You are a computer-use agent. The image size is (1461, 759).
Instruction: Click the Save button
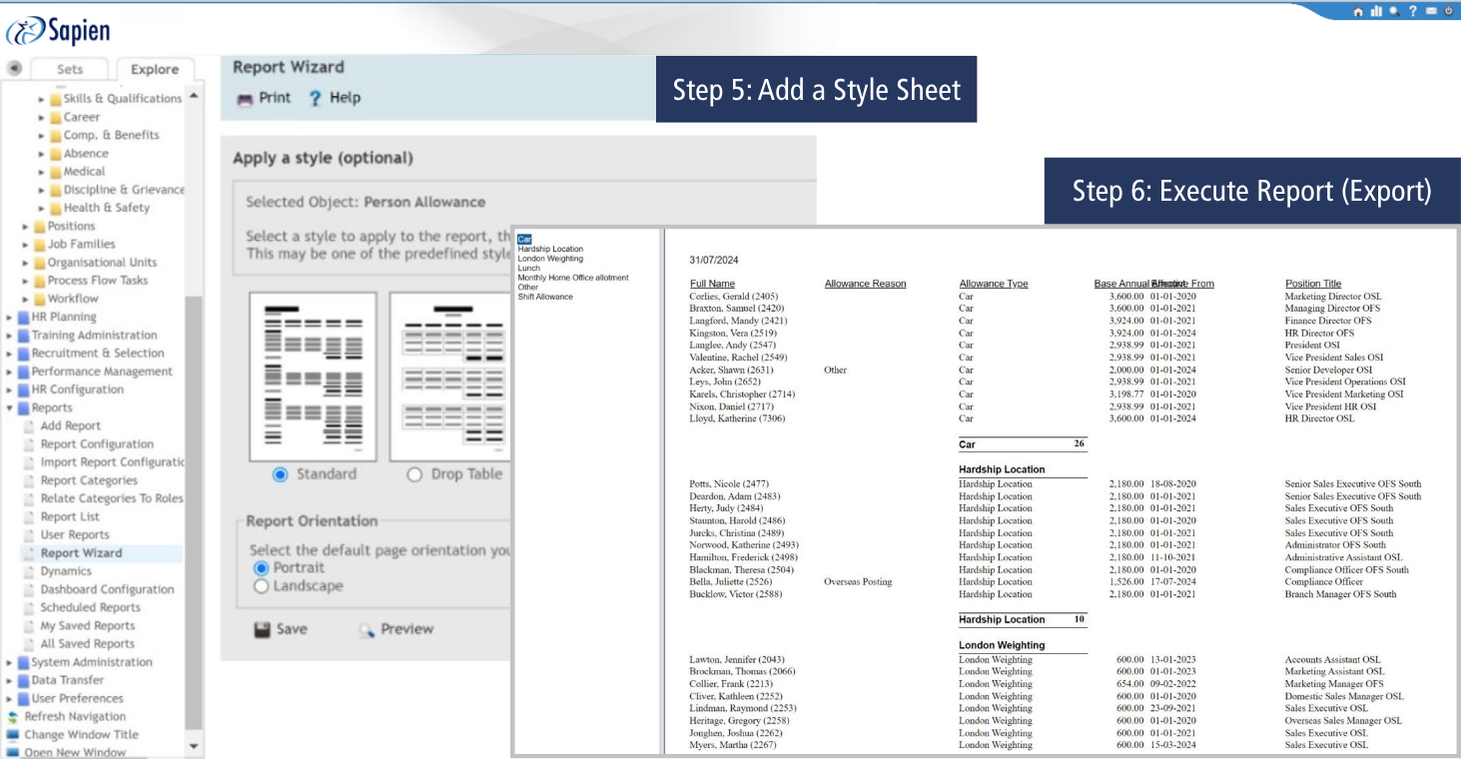click(x=280, y=629)
